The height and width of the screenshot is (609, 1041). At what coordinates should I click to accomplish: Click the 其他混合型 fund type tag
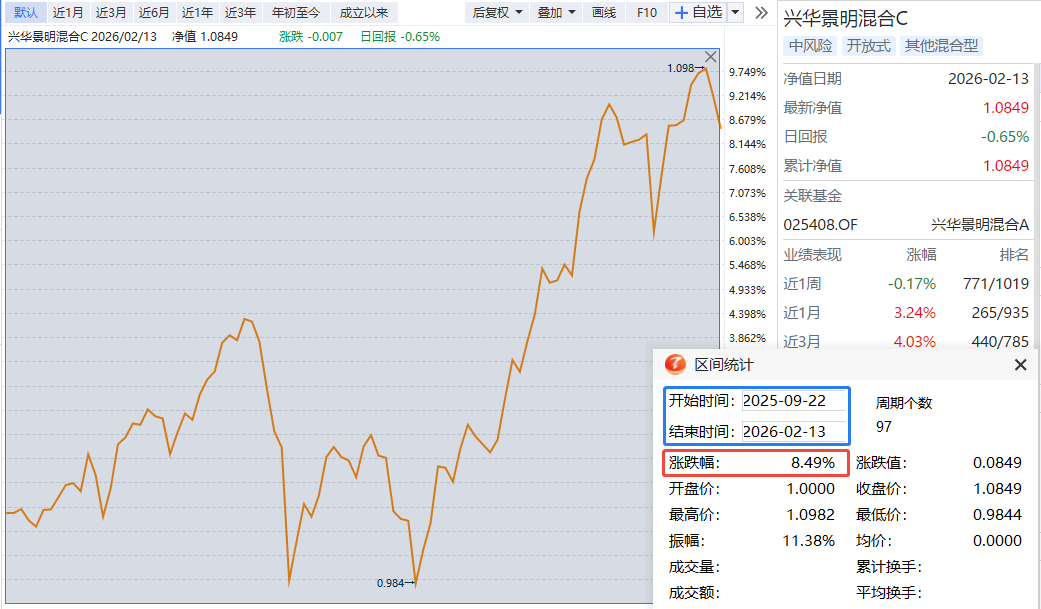click(x=941, y=46)
